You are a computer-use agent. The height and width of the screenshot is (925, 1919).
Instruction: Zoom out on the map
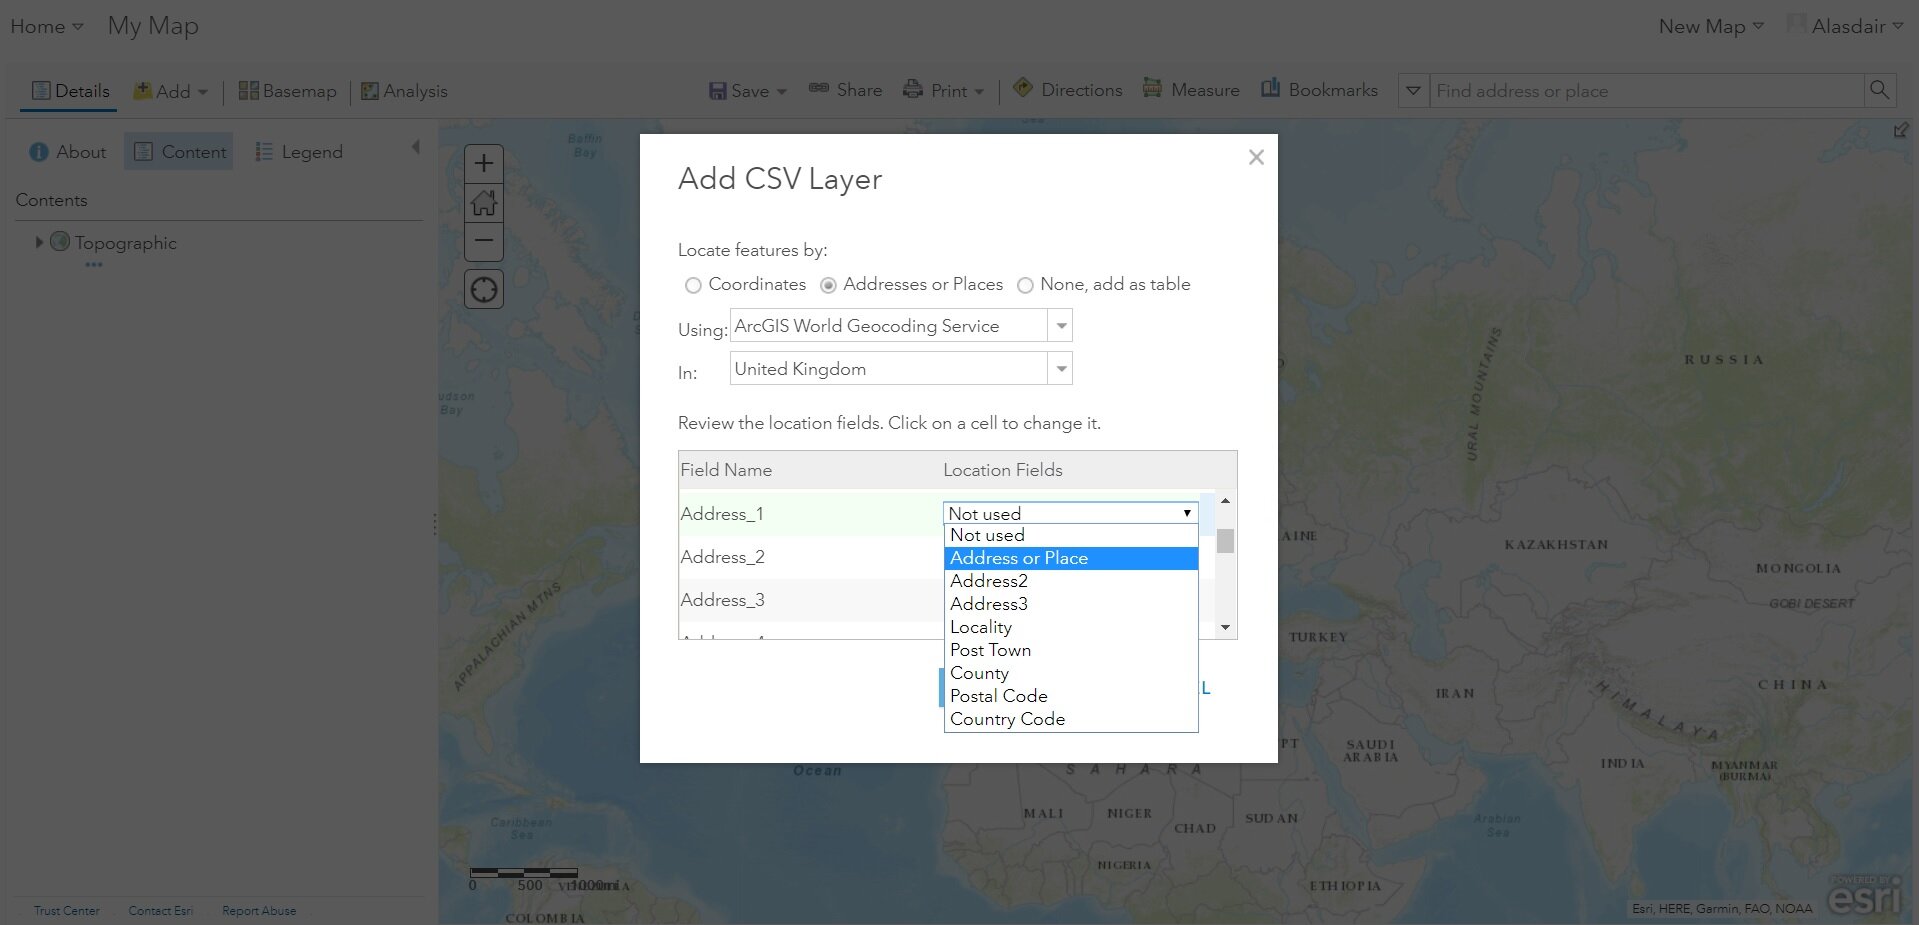tap(484, 241)
